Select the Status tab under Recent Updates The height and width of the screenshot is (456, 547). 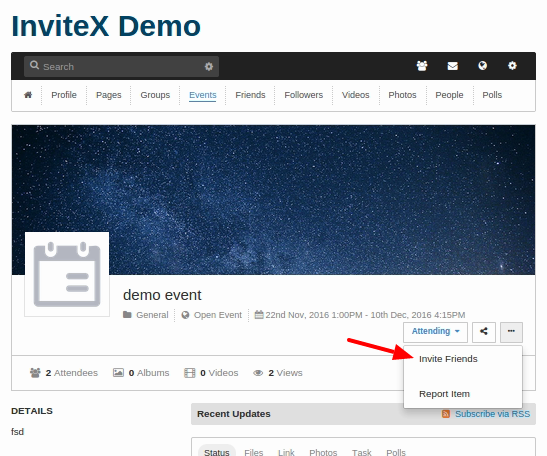[x=217, y=452]
